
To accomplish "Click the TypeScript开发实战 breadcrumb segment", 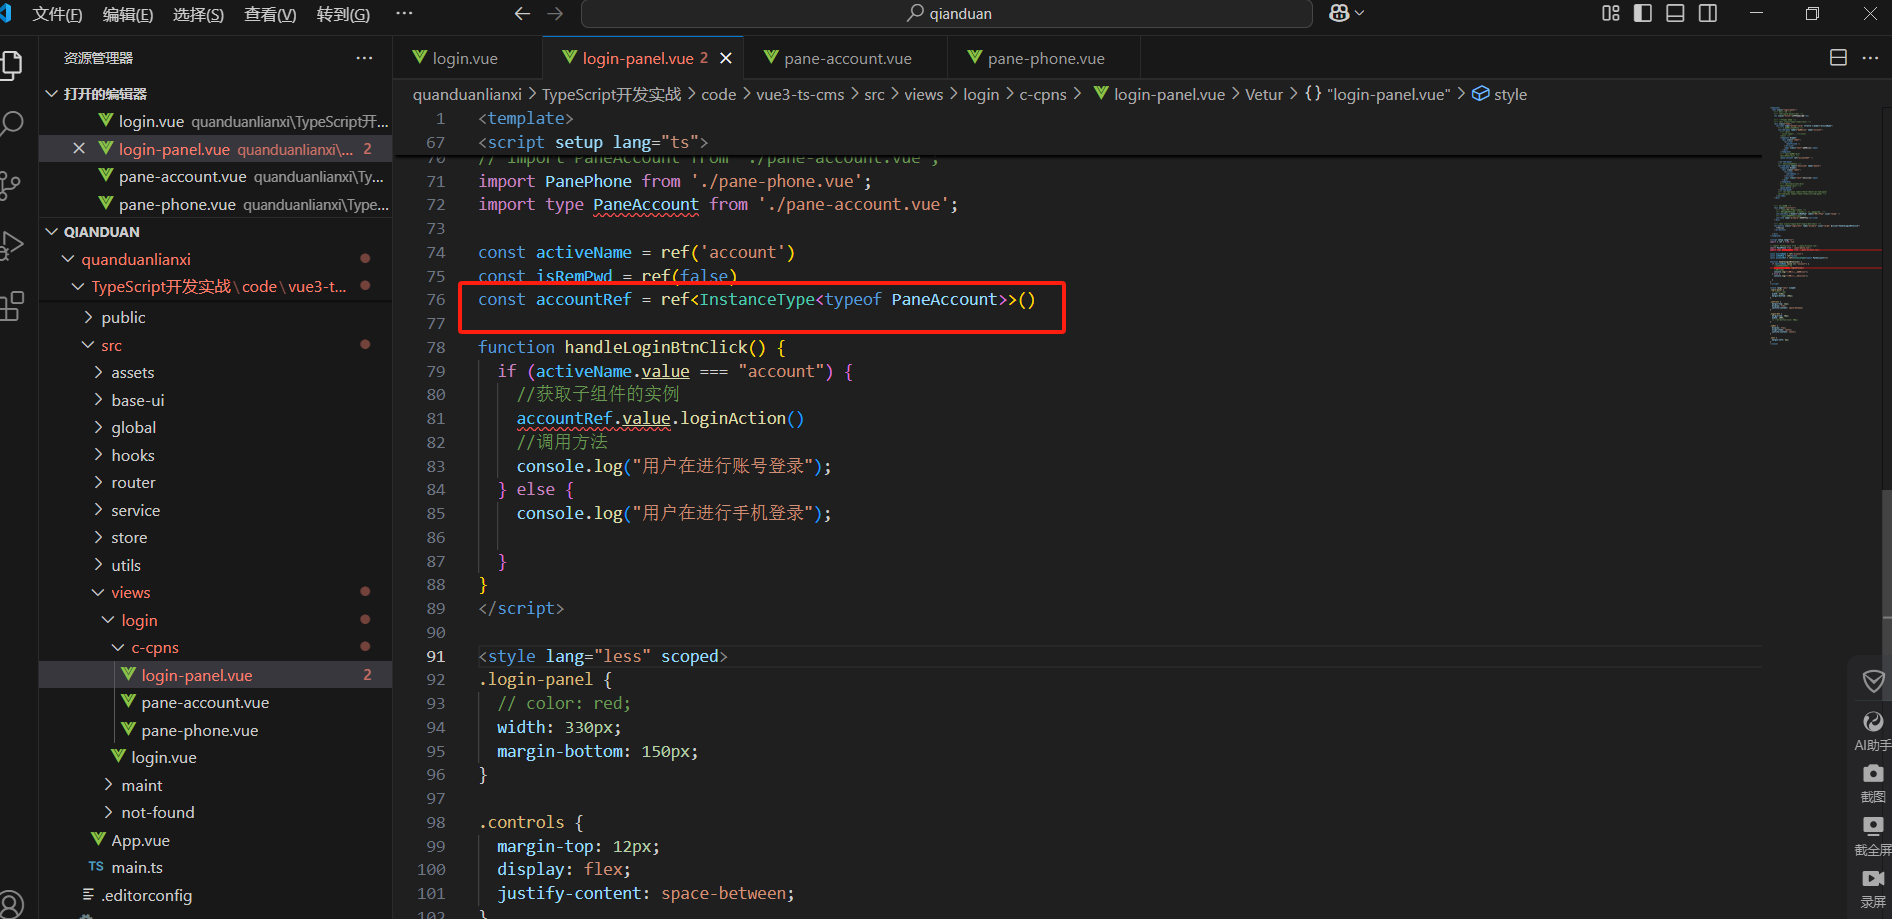I will pos(611,94).
